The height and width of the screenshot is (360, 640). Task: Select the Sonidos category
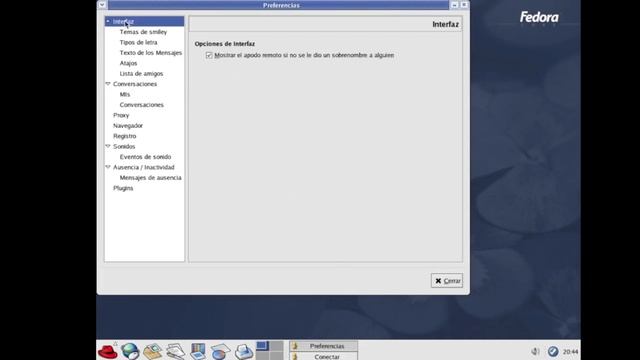click(124, 147)
